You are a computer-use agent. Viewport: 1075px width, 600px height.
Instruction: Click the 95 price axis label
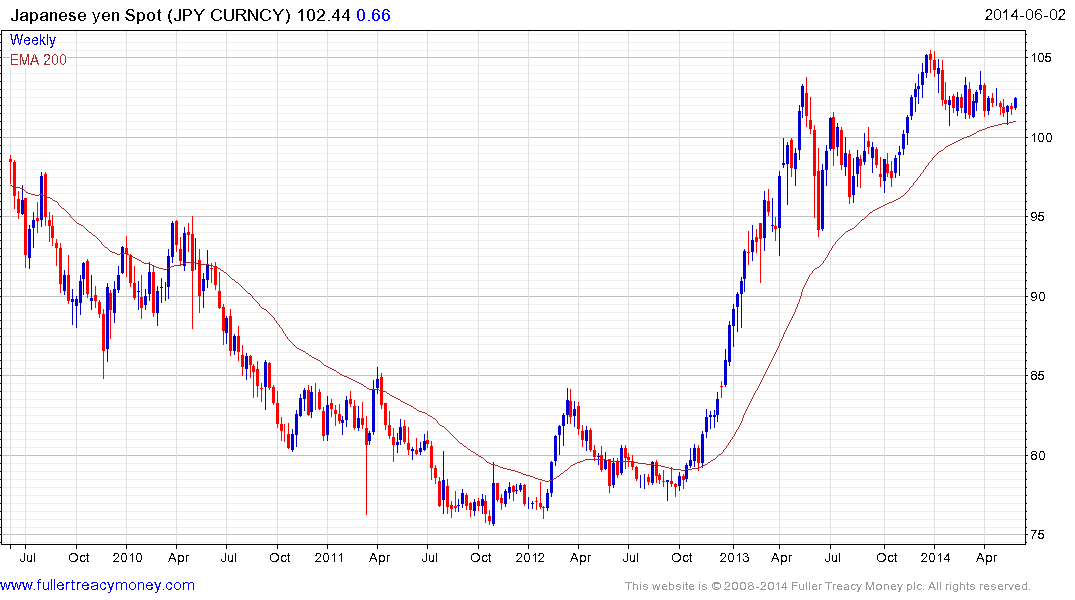point(1038,217)
